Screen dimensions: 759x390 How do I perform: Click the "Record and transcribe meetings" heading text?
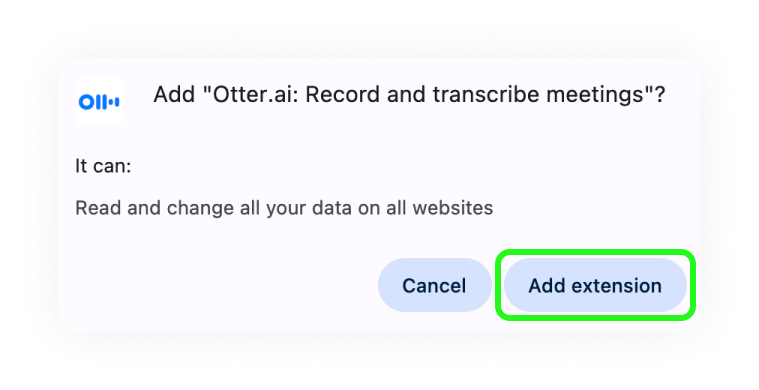coord(476,94)
